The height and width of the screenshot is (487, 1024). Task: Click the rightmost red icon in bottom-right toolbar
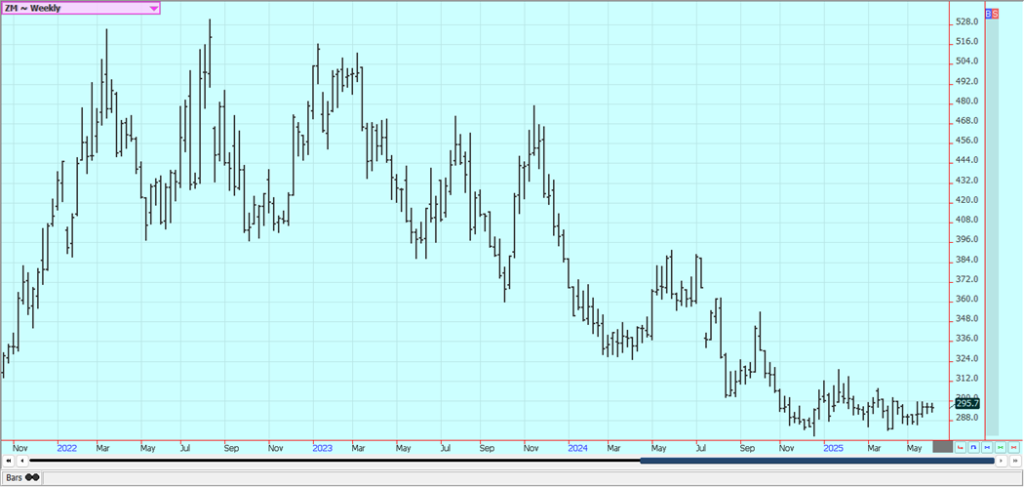1012,447
